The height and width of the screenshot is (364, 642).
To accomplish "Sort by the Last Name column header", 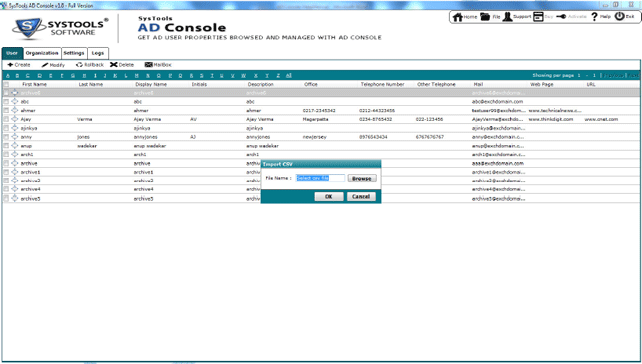I will [x=90, y=84].
